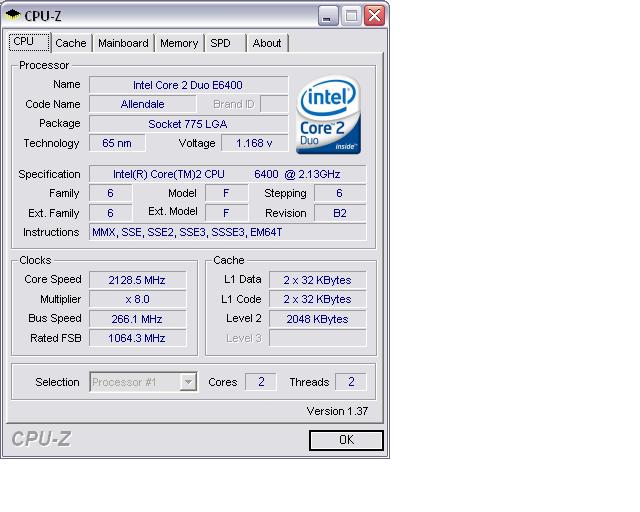Click the CPU-Z chip icon in title bar

pyautogui.click(x=13, y=15)
